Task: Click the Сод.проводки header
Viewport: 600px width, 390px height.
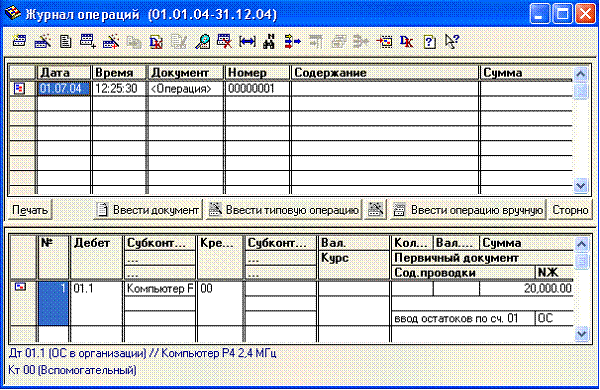Action: pos(463,273)
